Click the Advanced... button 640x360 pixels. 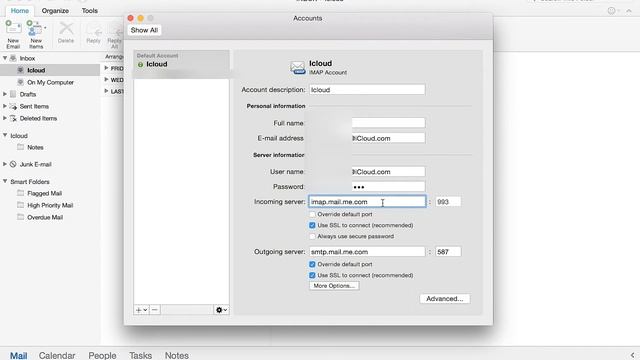[x=444, y=299]
